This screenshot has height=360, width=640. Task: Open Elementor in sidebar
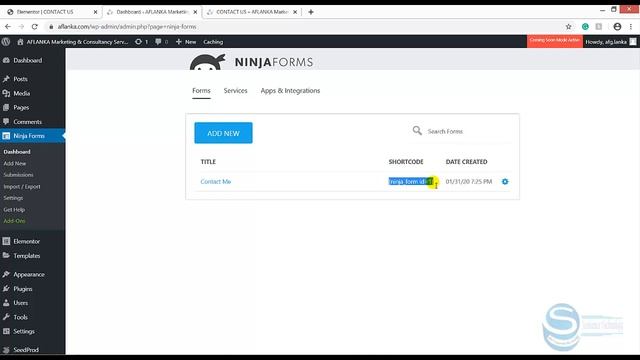point(27,241)
